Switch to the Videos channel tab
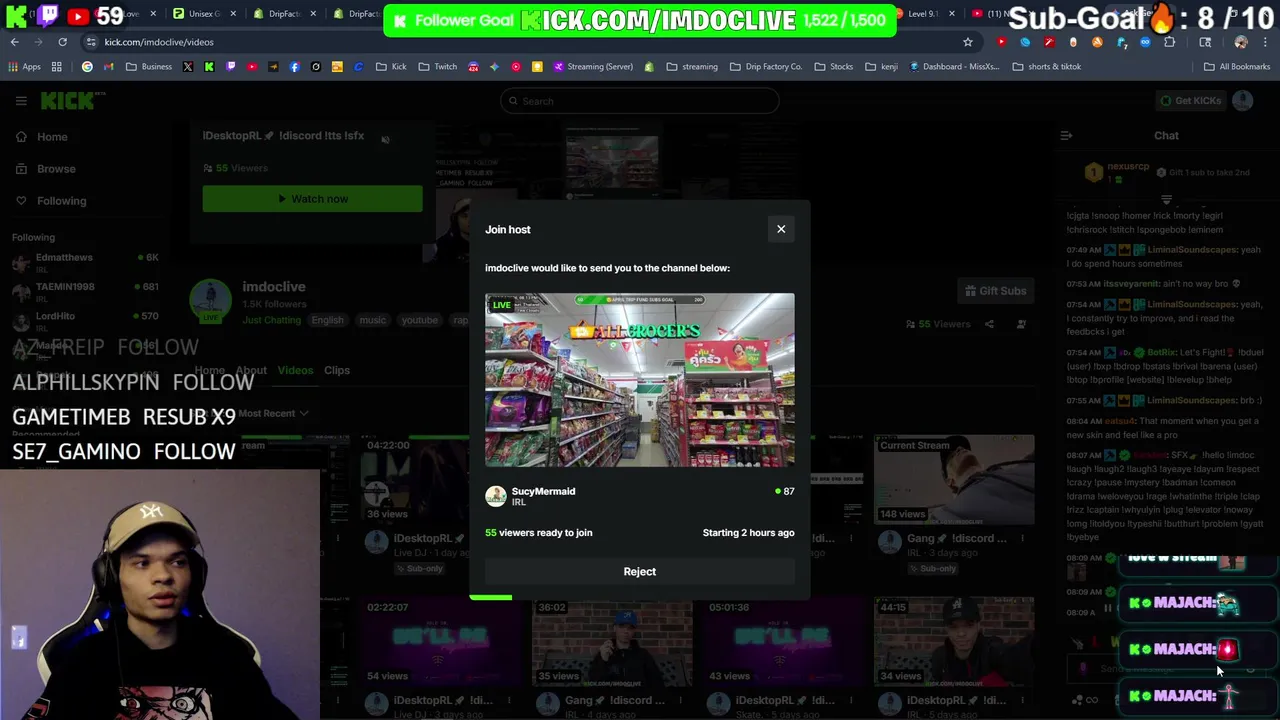Viewport: 1280px width, 720px height. 295,370
